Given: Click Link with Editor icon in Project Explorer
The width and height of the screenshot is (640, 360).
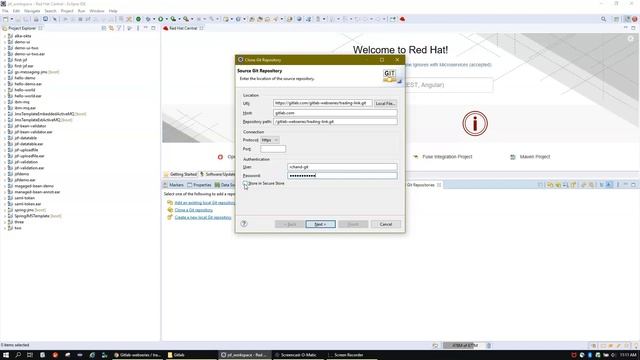Looking at the screenshot, I should pyautogui.click(x=111, y=28).
